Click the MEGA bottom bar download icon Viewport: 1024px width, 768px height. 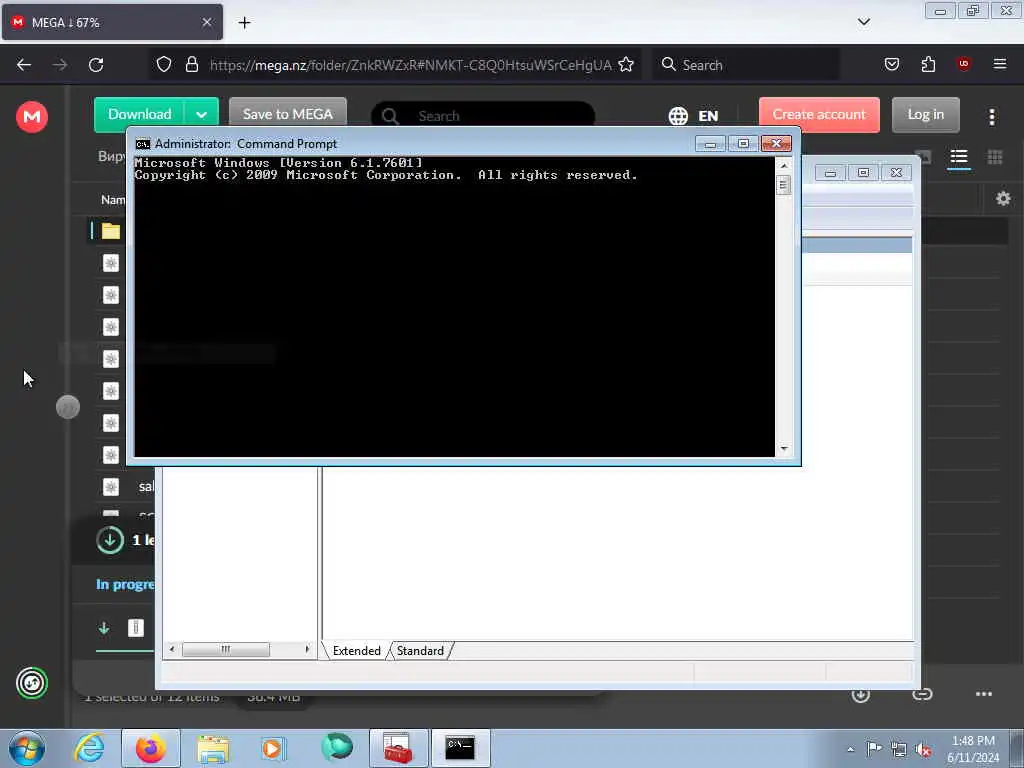861,695
